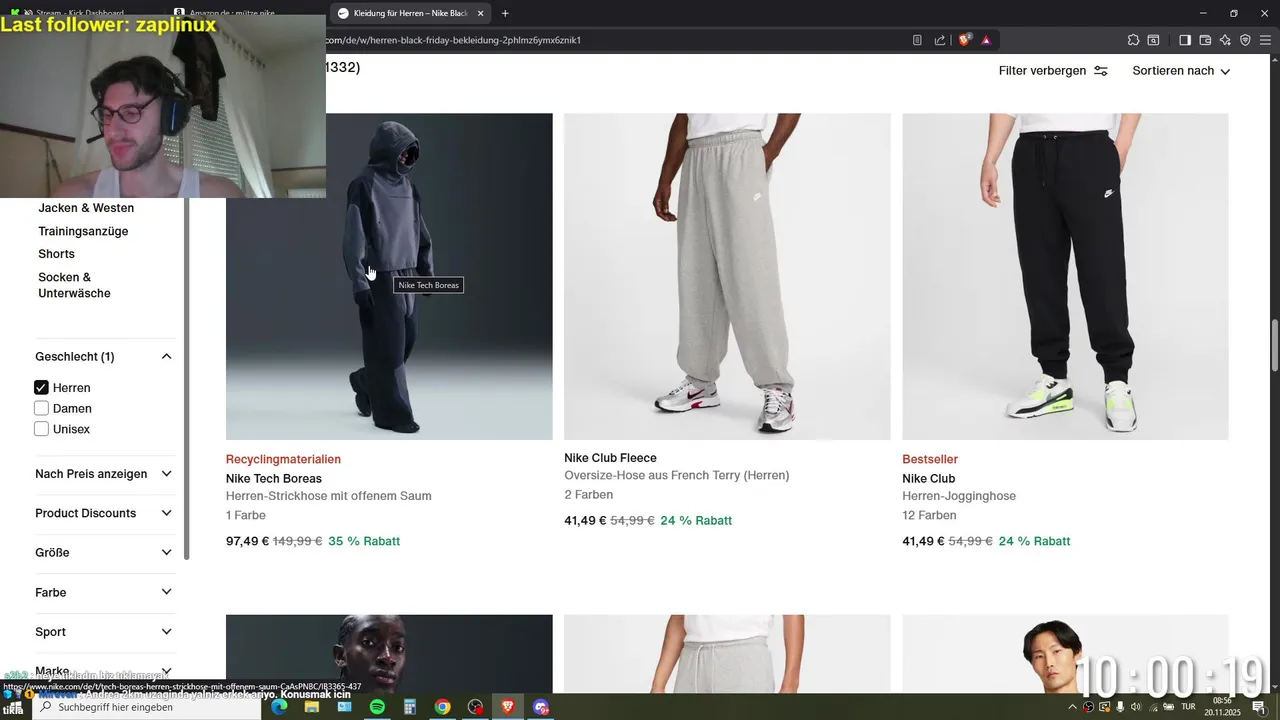Open the Brave Wallet icon
The image size is (1280, 720).
click(x=1205, y=40)
